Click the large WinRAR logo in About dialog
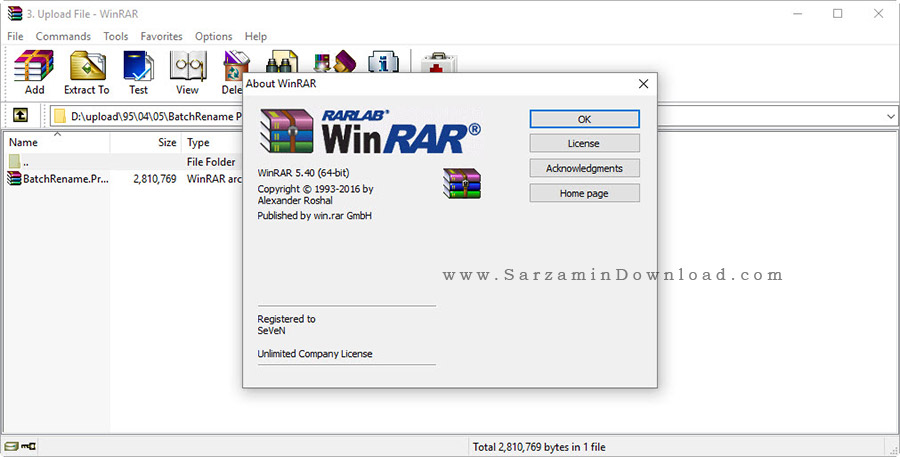The width and height of the screenshot is (900, 457). (x=370, y=132)
